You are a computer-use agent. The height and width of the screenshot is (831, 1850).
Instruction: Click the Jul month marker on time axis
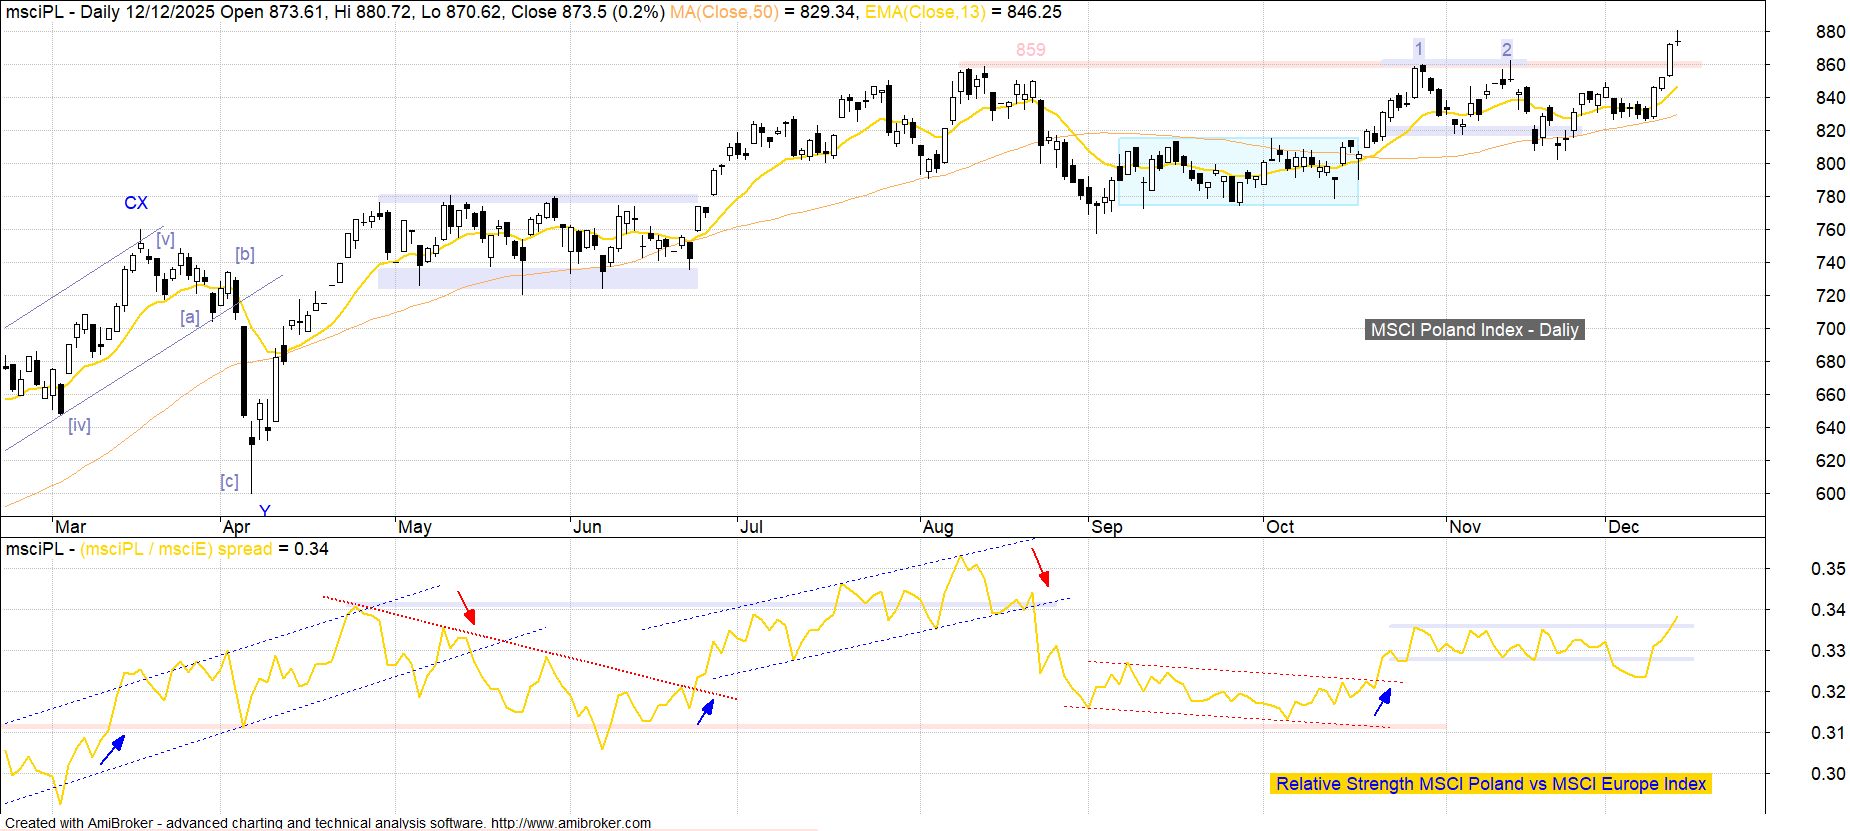(x=750, y=527)
